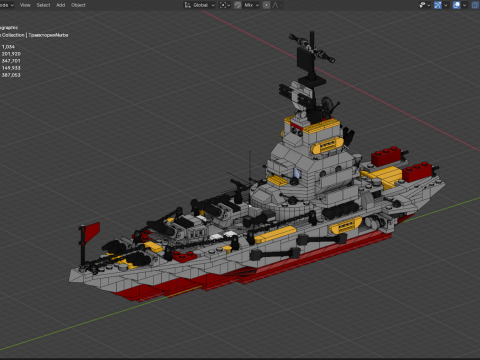Open the overlays options dropdown arrow

(x=464, y=5)
